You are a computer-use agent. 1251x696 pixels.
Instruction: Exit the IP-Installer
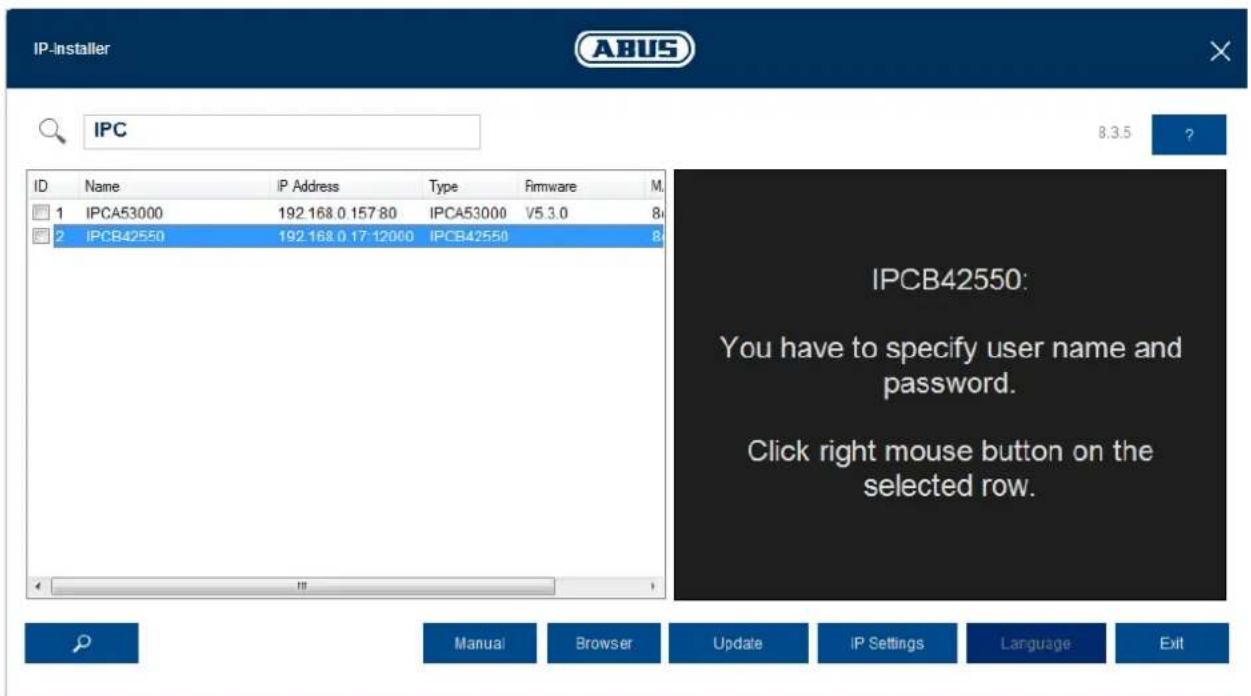tap(1171, 643)
